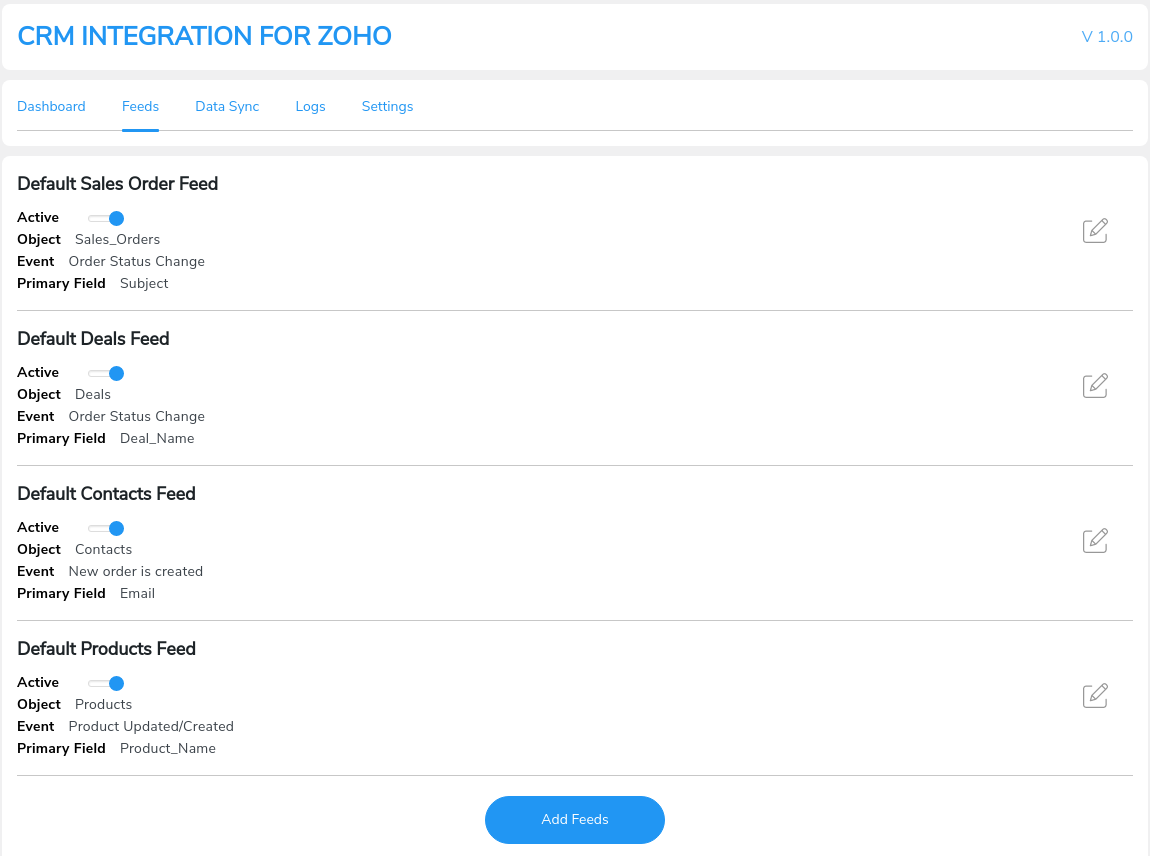Select the Feeds tab
This screenshot has height=856, width=1150.
pos(140,106)
